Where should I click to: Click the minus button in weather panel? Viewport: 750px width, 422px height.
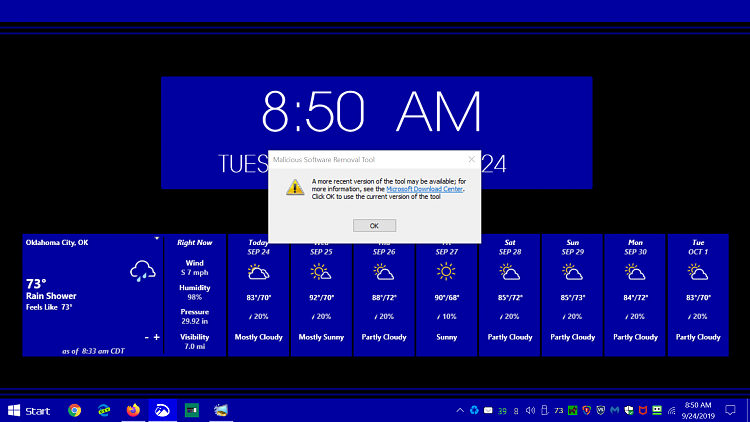pyautogui.click(x=146, y=337)
